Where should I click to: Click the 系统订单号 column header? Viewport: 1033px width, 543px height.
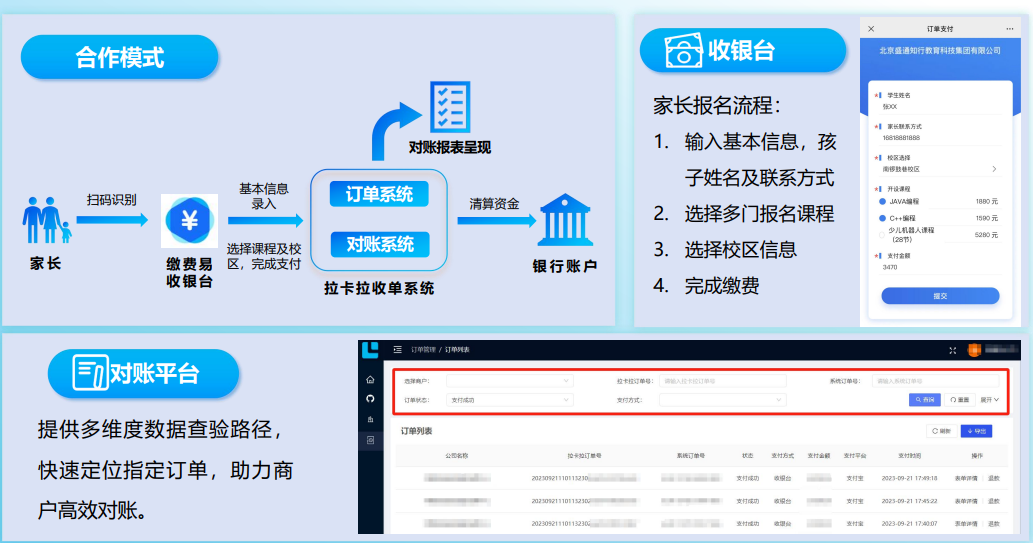coord(690,455)
